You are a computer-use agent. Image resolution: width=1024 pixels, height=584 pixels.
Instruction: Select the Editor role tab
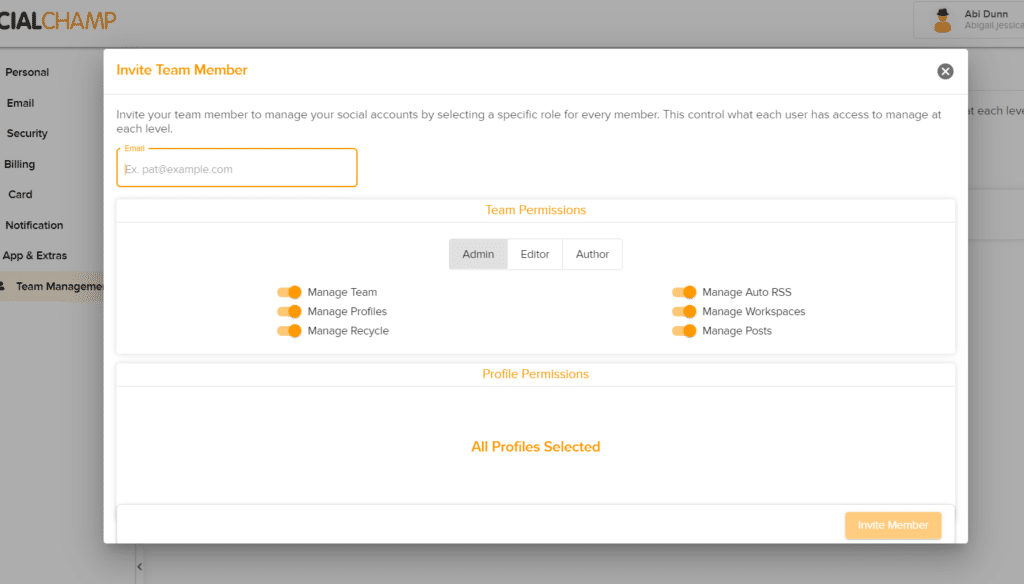click(x=535, y=254)
